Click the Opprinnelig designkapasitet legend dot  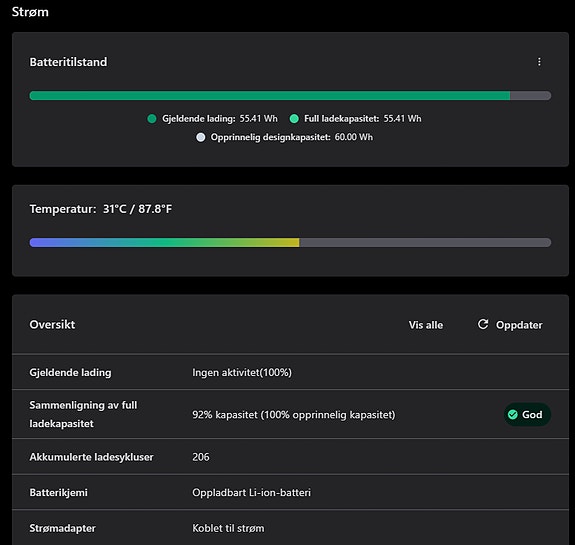201,137
